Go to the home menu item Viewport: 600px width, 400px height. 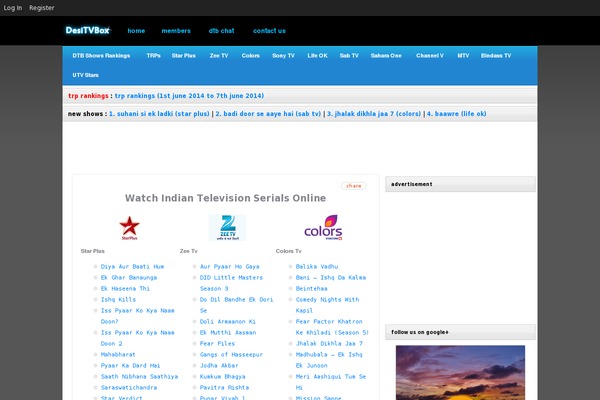[x=136, y=31]
